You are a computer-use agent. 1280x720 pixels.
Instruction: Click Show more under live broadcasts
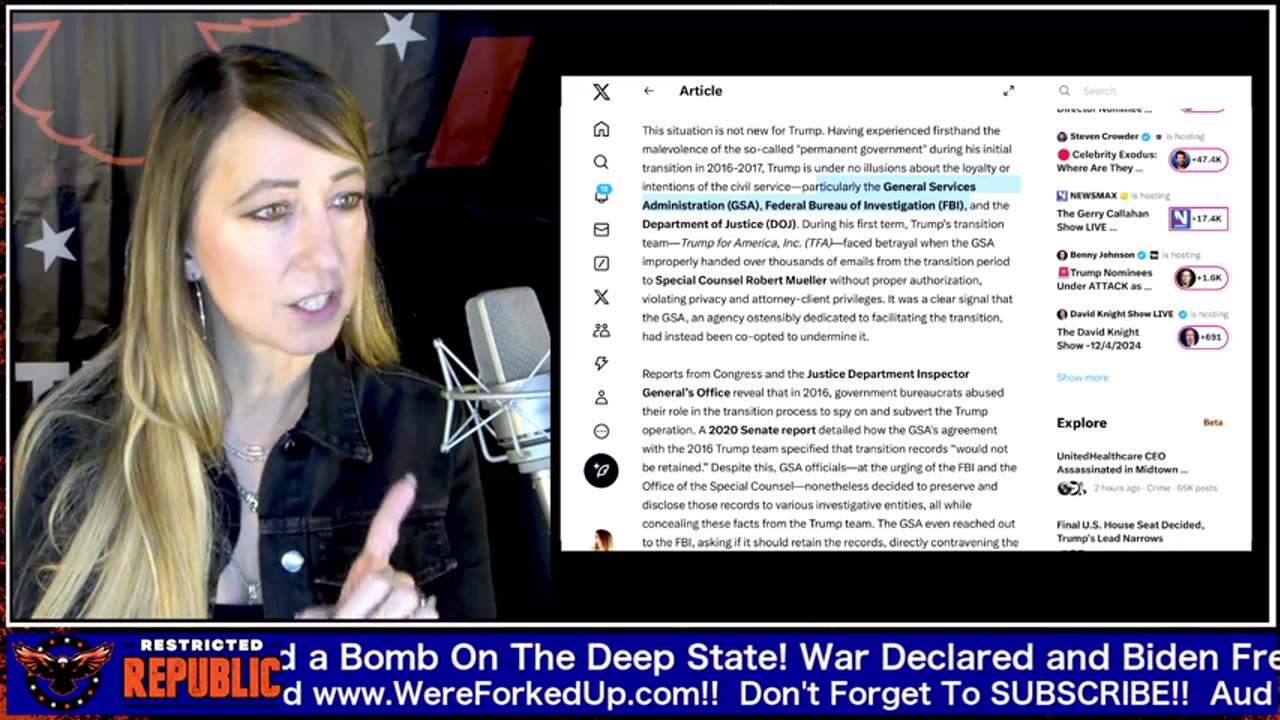coord(1082,377)
